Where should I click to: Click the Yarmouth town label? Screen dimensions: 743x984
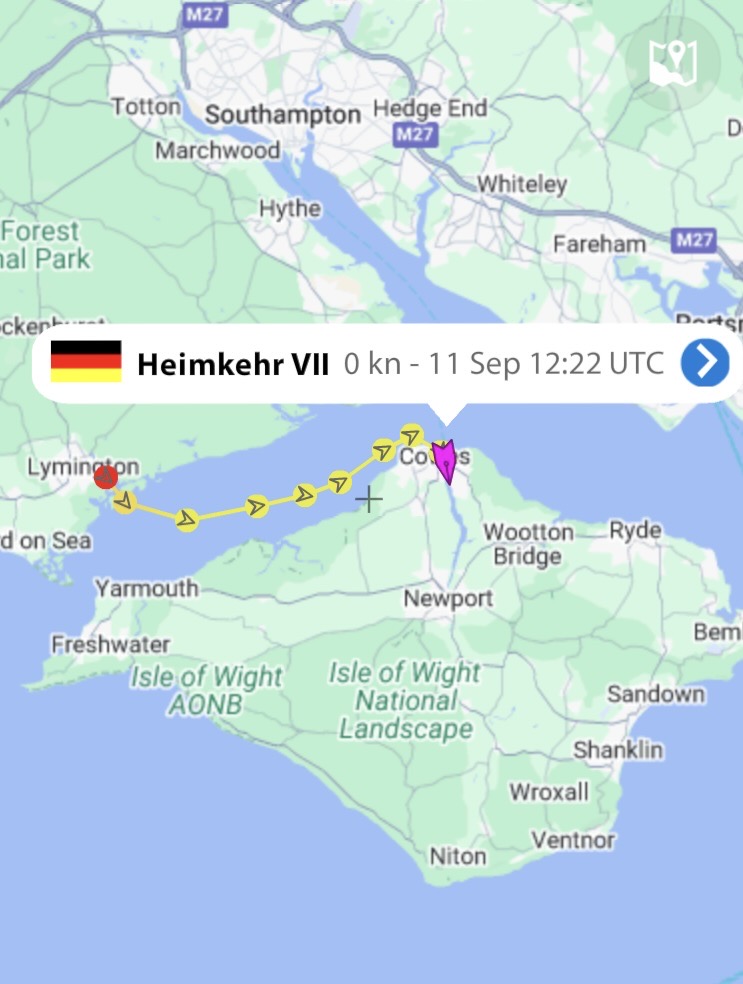(x=147, y=588)
